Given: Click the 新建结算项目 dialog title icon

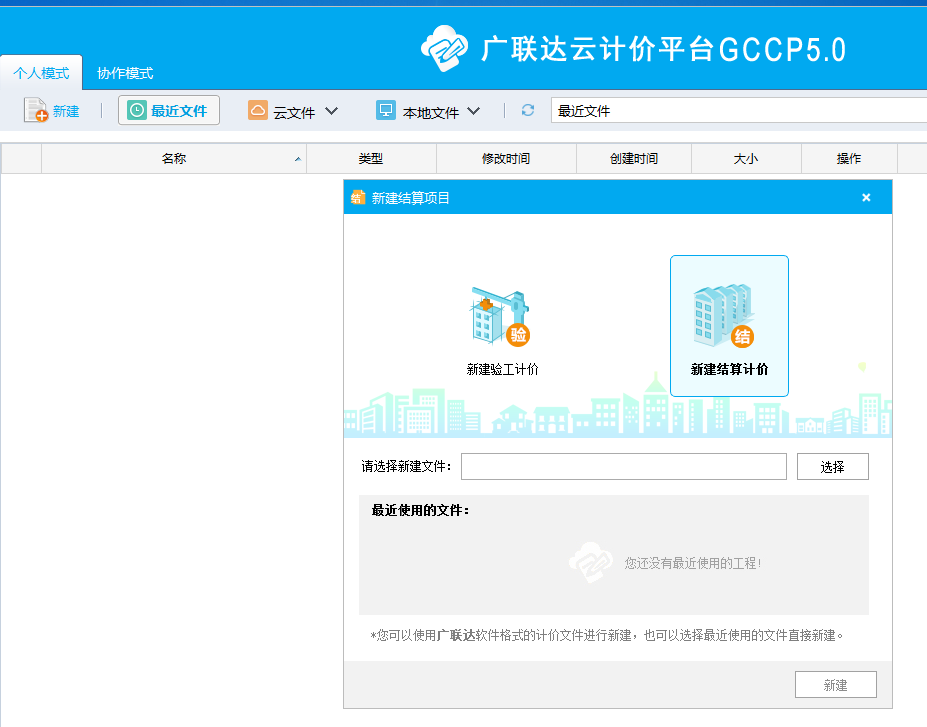Looking at the screenshot, I should coord(358,197).
